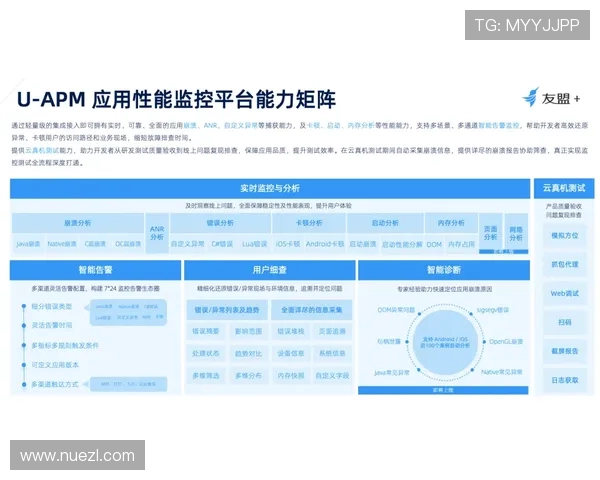Click the OpenGL崩溃 label
The height and width of the screenshot is (480, 600).
(506, 341)
